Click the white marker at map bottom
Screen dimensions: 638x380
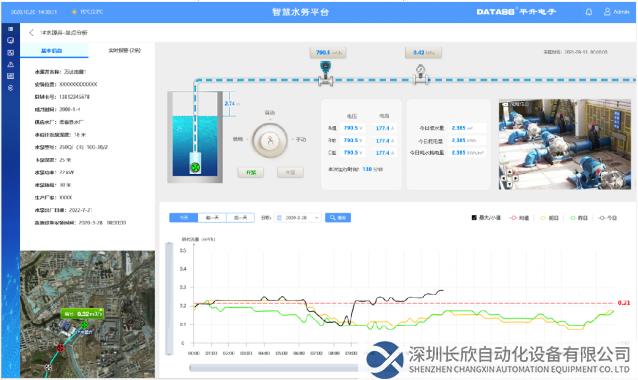(48, 367)
